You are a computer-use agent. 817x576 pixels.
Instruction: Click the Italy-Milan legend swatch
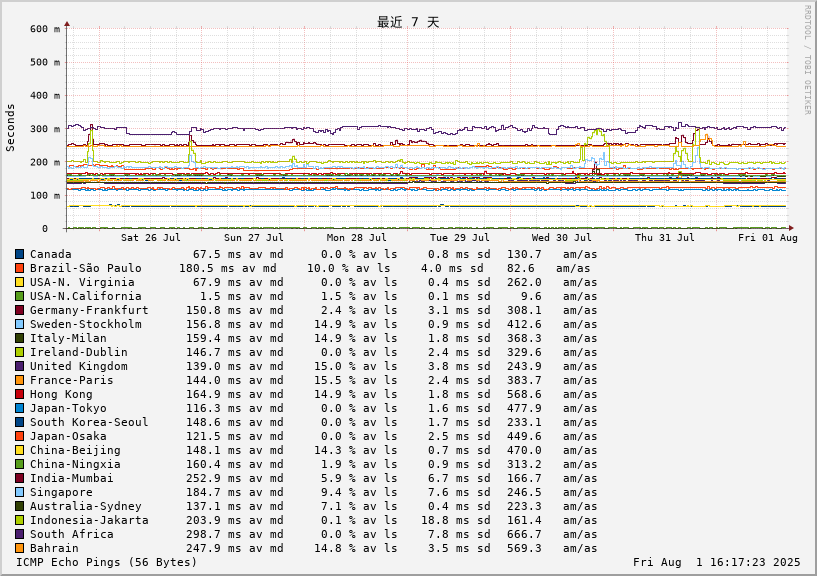coord(20,338)
